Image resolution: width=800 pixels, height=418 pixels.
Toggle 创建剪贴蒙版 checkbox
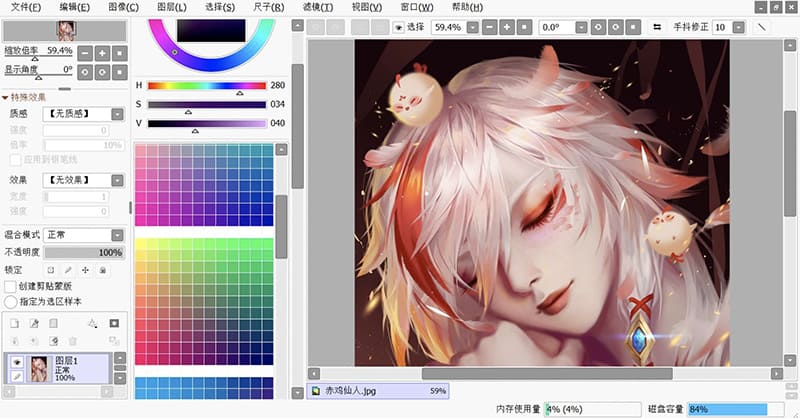(10, 286)
